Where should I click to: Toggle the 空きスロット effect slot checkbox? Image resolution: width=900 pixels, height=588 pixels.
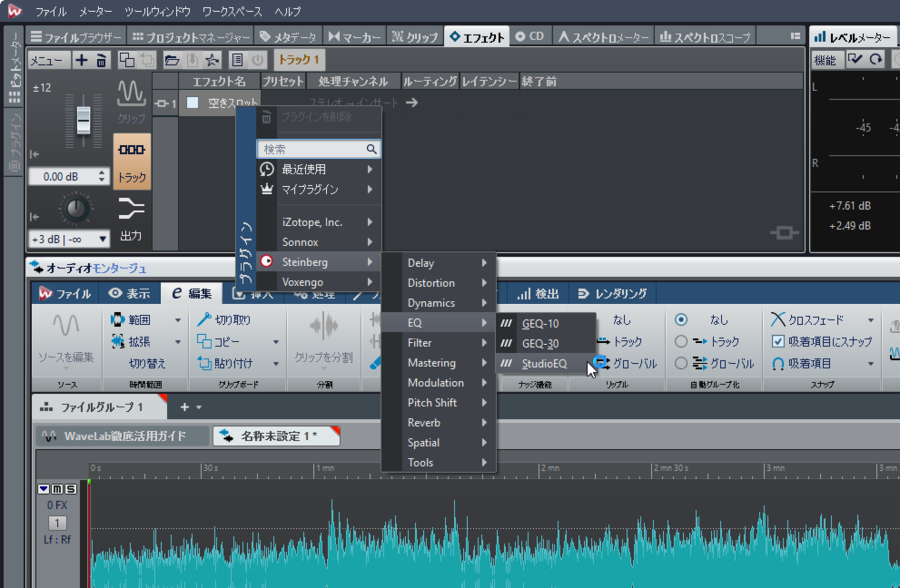tap(193, 103)
